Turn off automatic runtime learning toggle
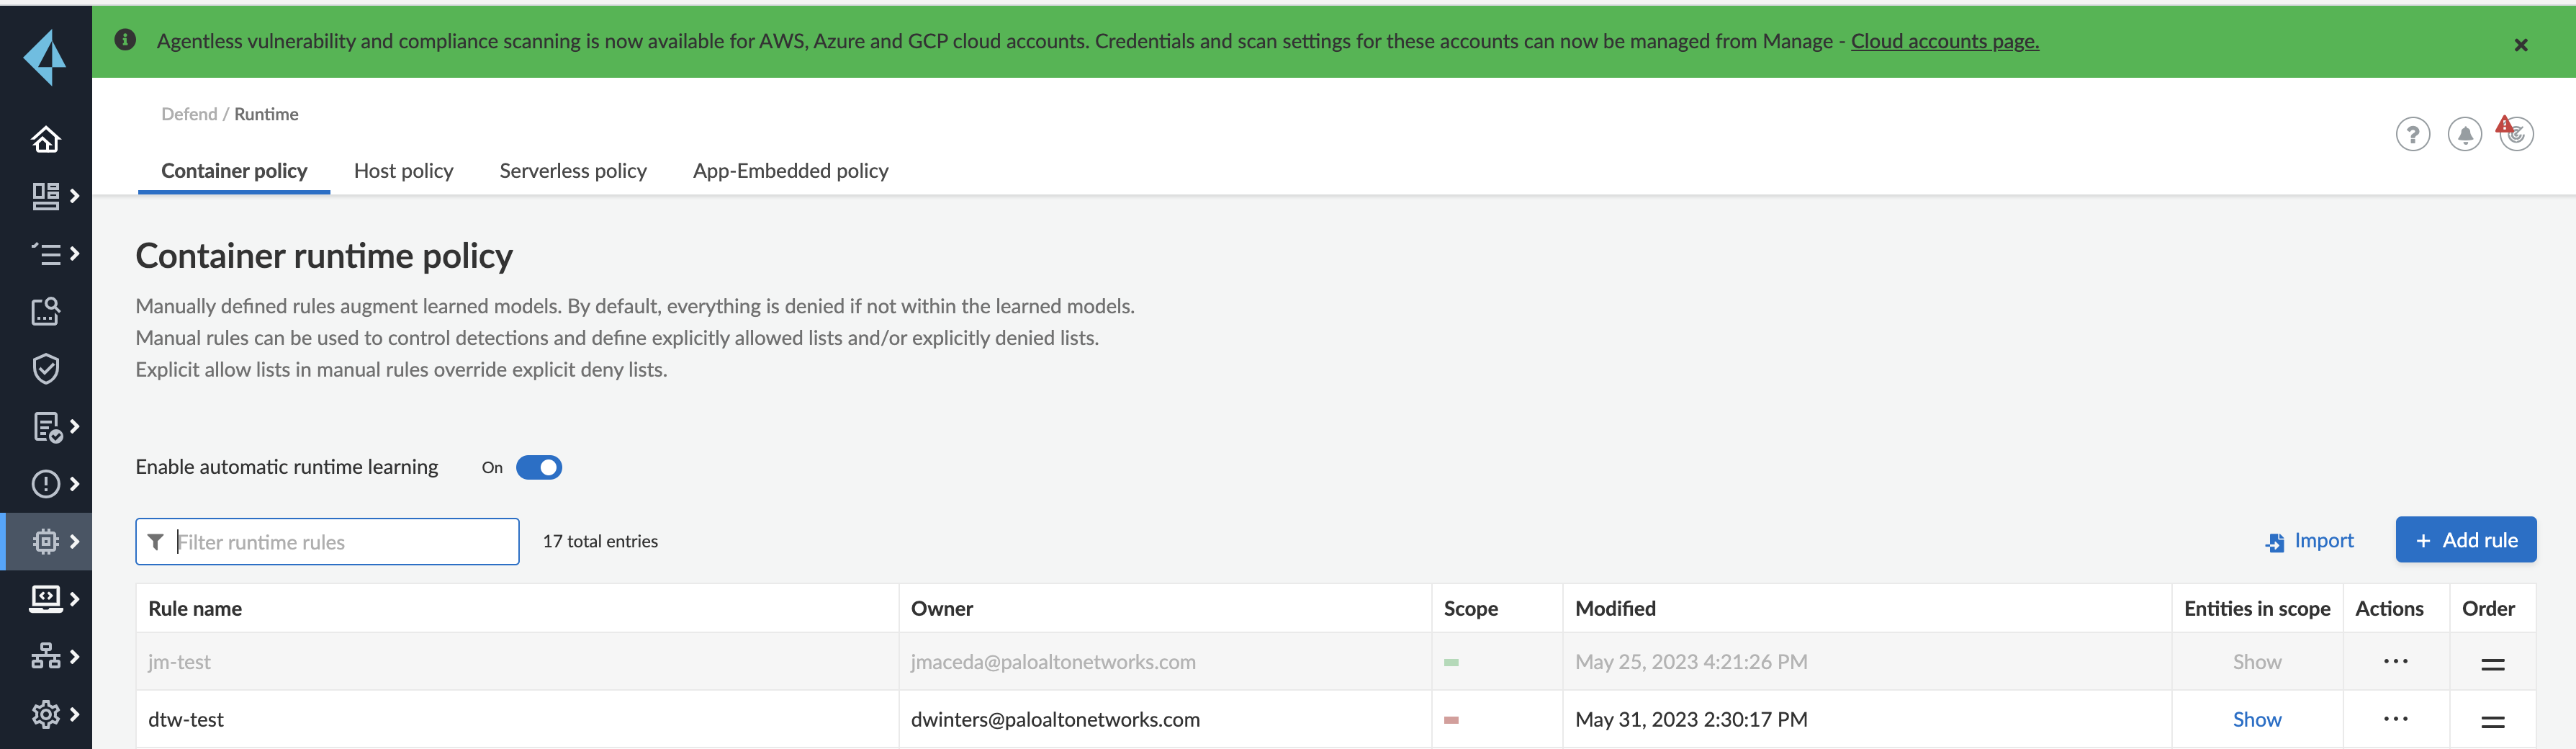 (x=539, y=468)
